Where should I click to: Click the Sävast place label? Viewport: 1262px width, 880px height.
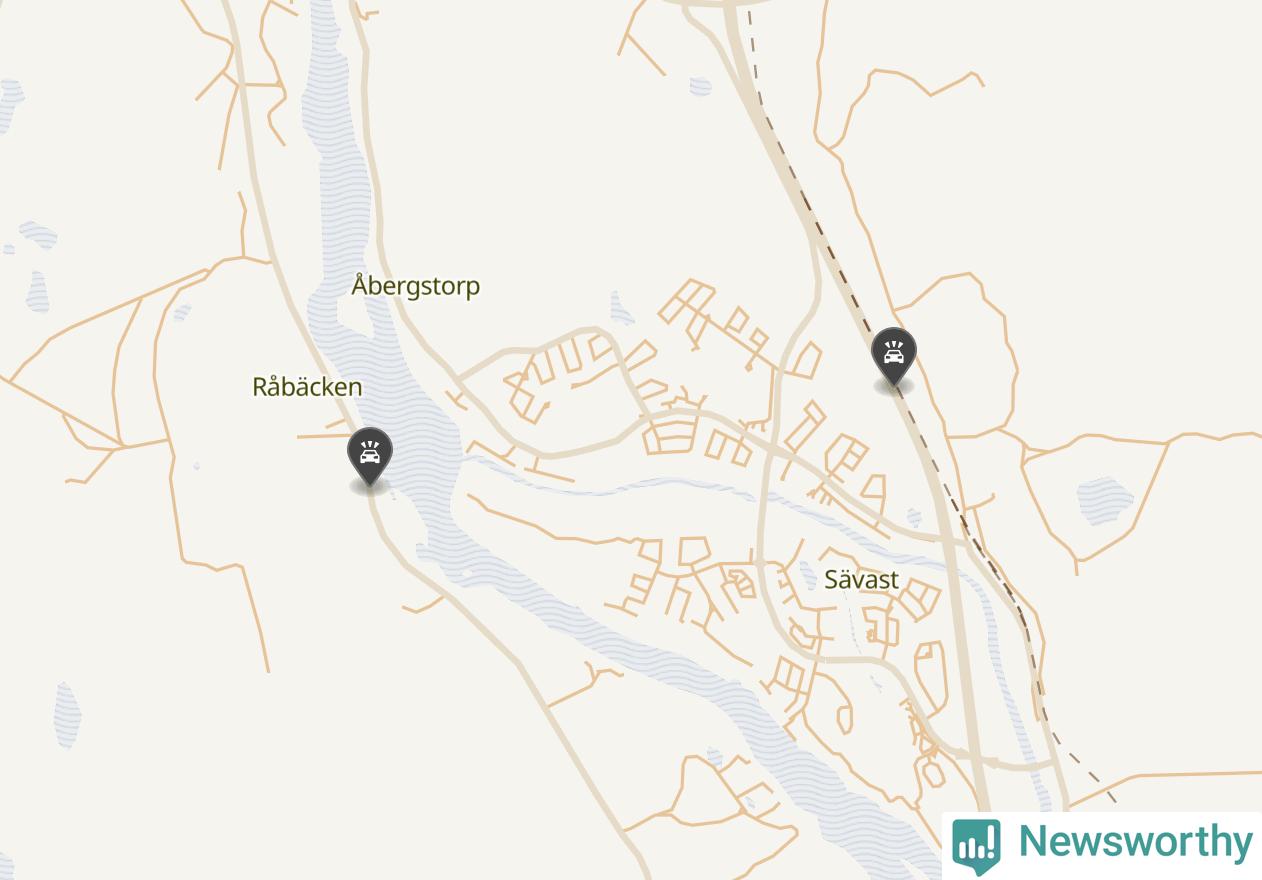tap(861, 580)
